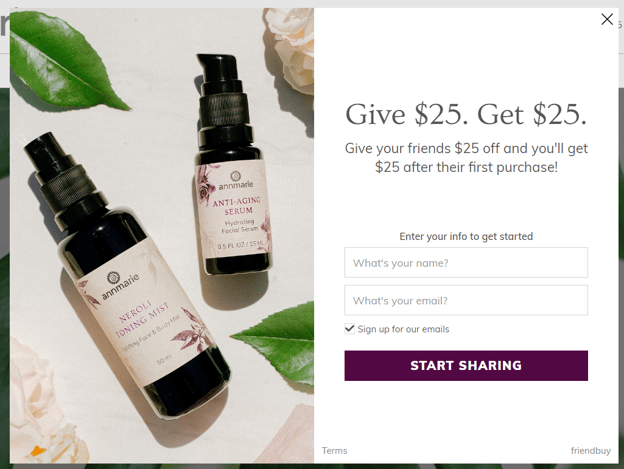The height and width of the screenshot is (469, 624).
Task: Click the white rose at the top of the photo
Action: click(x=290, y=50)
